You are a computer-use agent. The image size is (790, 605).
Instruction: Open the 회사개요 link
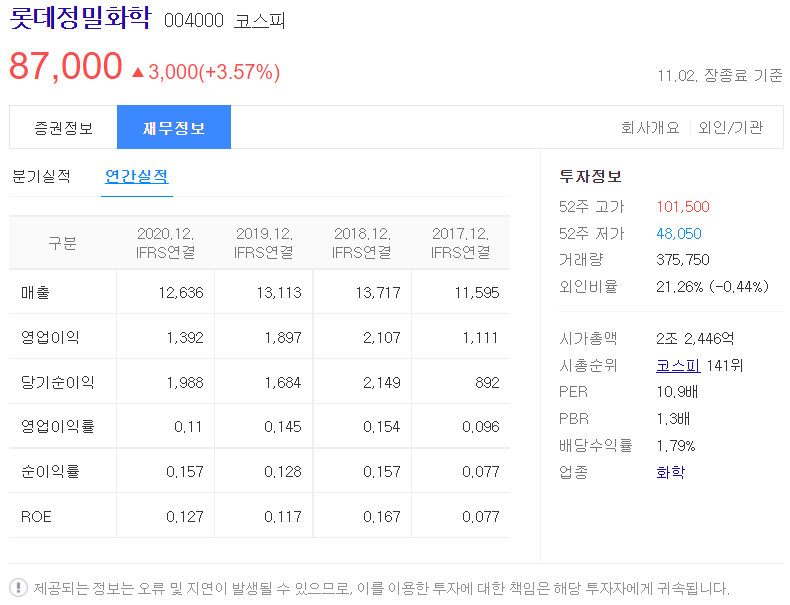coord(650,127)
